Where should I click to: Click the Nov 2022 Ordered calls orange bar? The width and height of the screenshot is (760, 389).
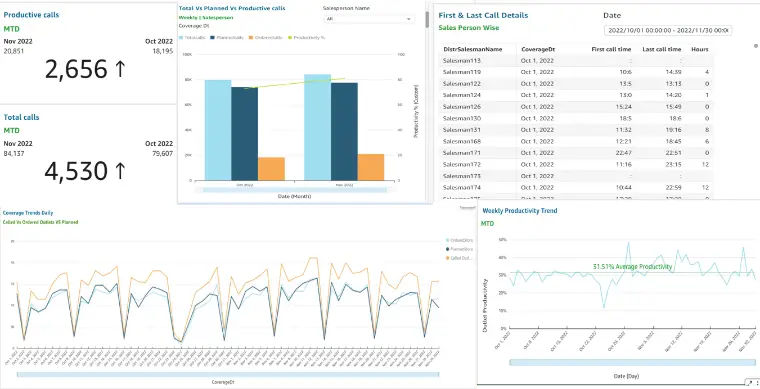click(x=371, y=167)
